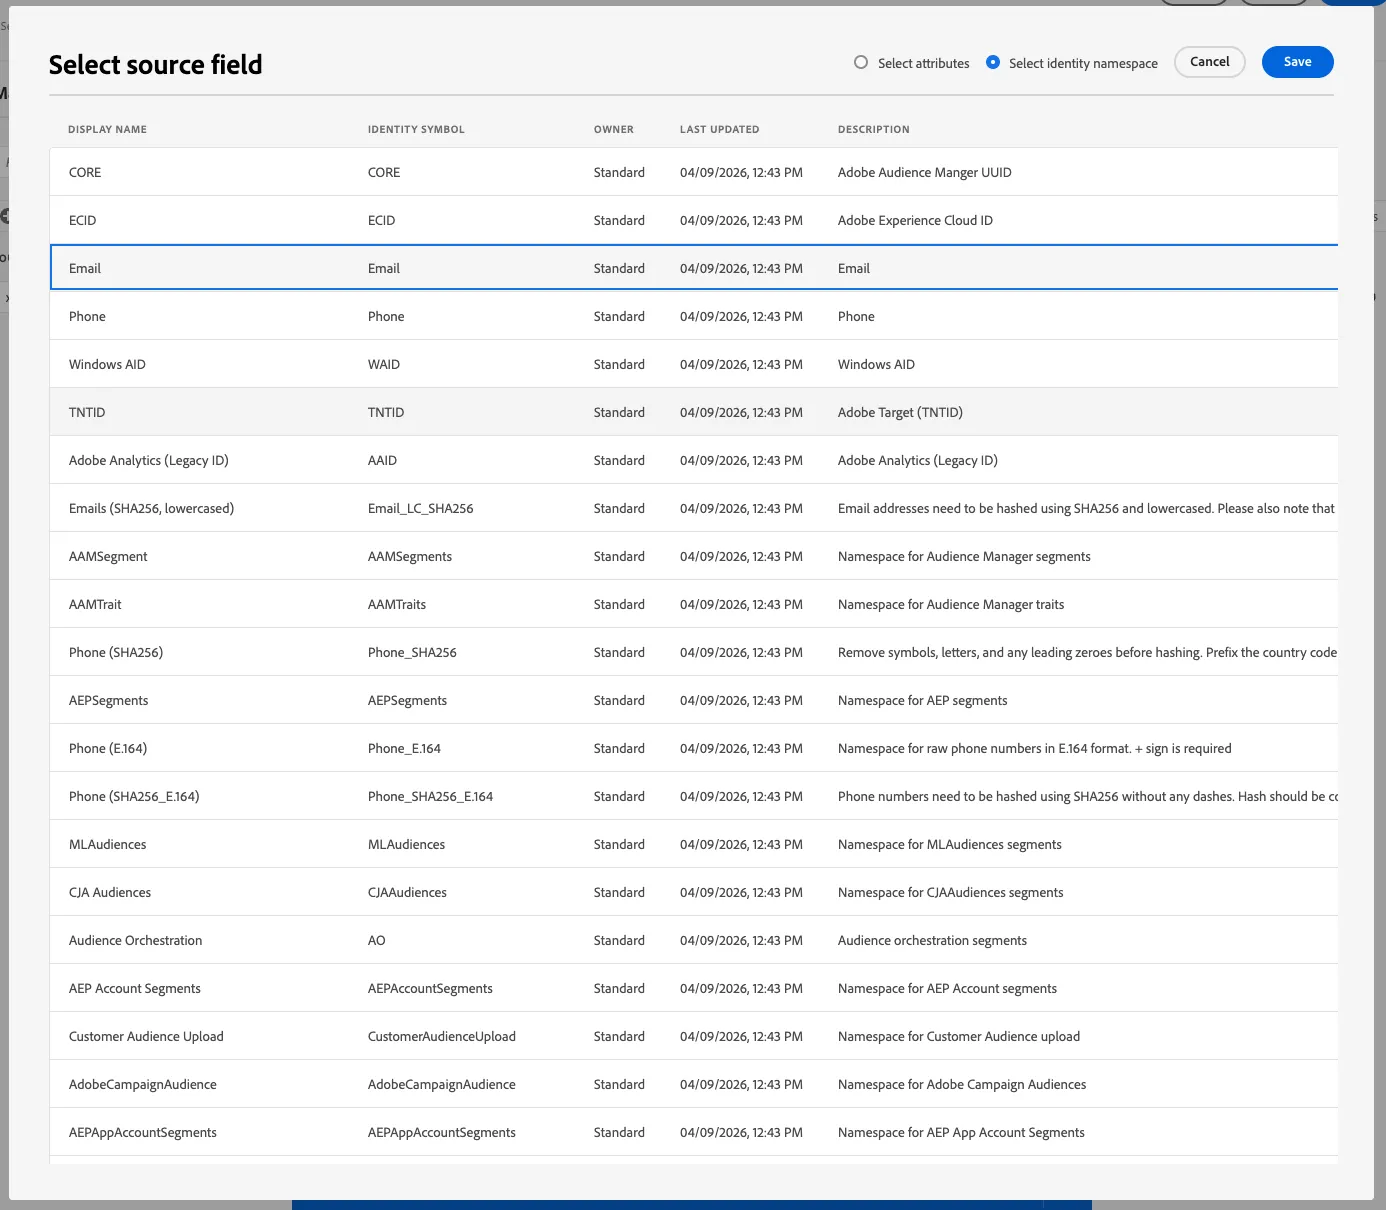Select the AEP Account Segments row

[694, 988]
